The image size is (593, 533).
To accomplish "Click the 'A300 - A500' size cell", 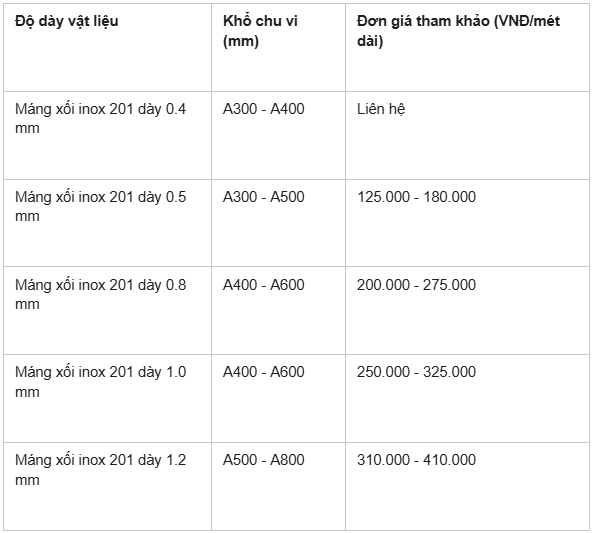I will point(278,223).
